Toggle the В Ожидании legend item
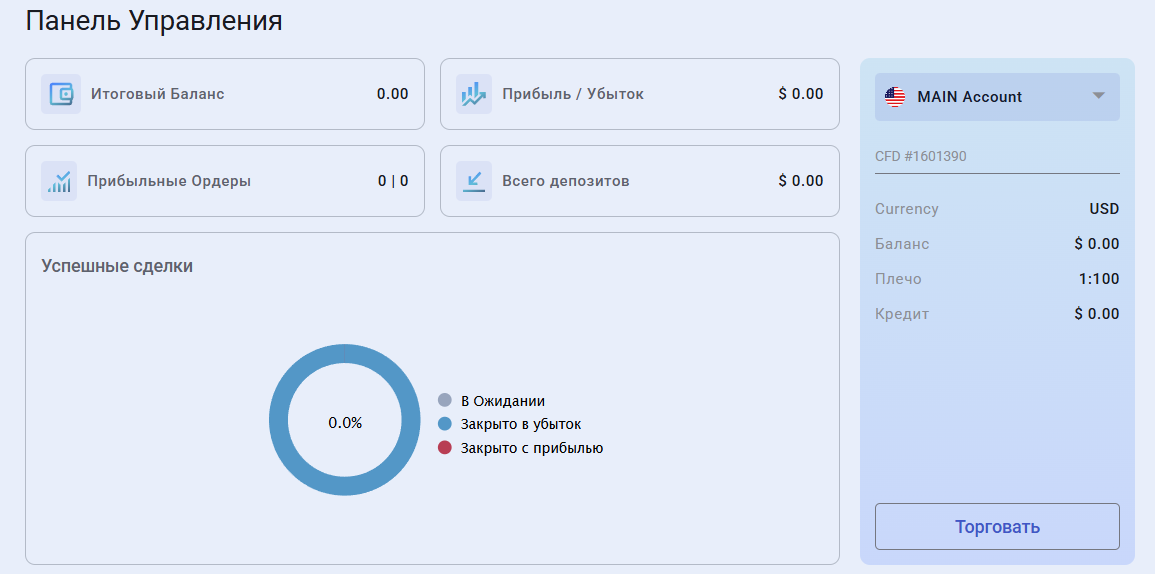This screenshot has width=1155, height=574. [502, 401]
